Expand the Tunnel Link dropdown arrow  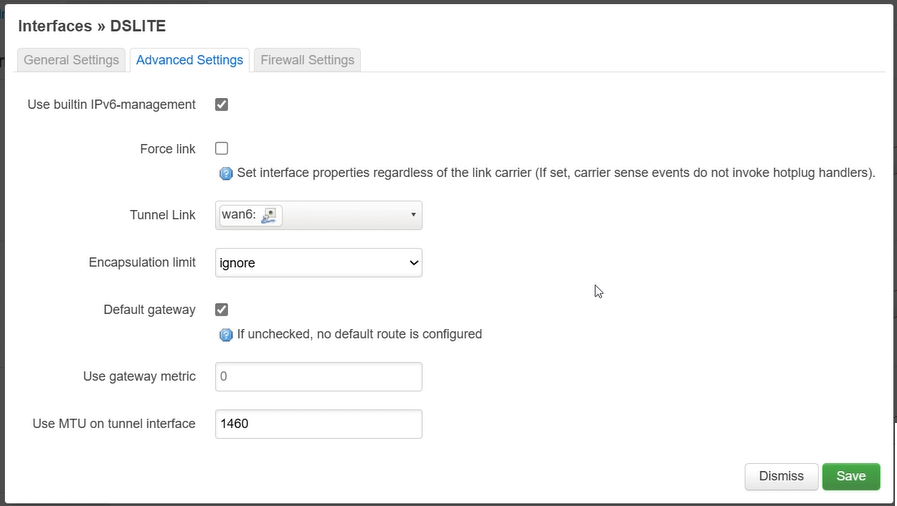tap(413, 215)
